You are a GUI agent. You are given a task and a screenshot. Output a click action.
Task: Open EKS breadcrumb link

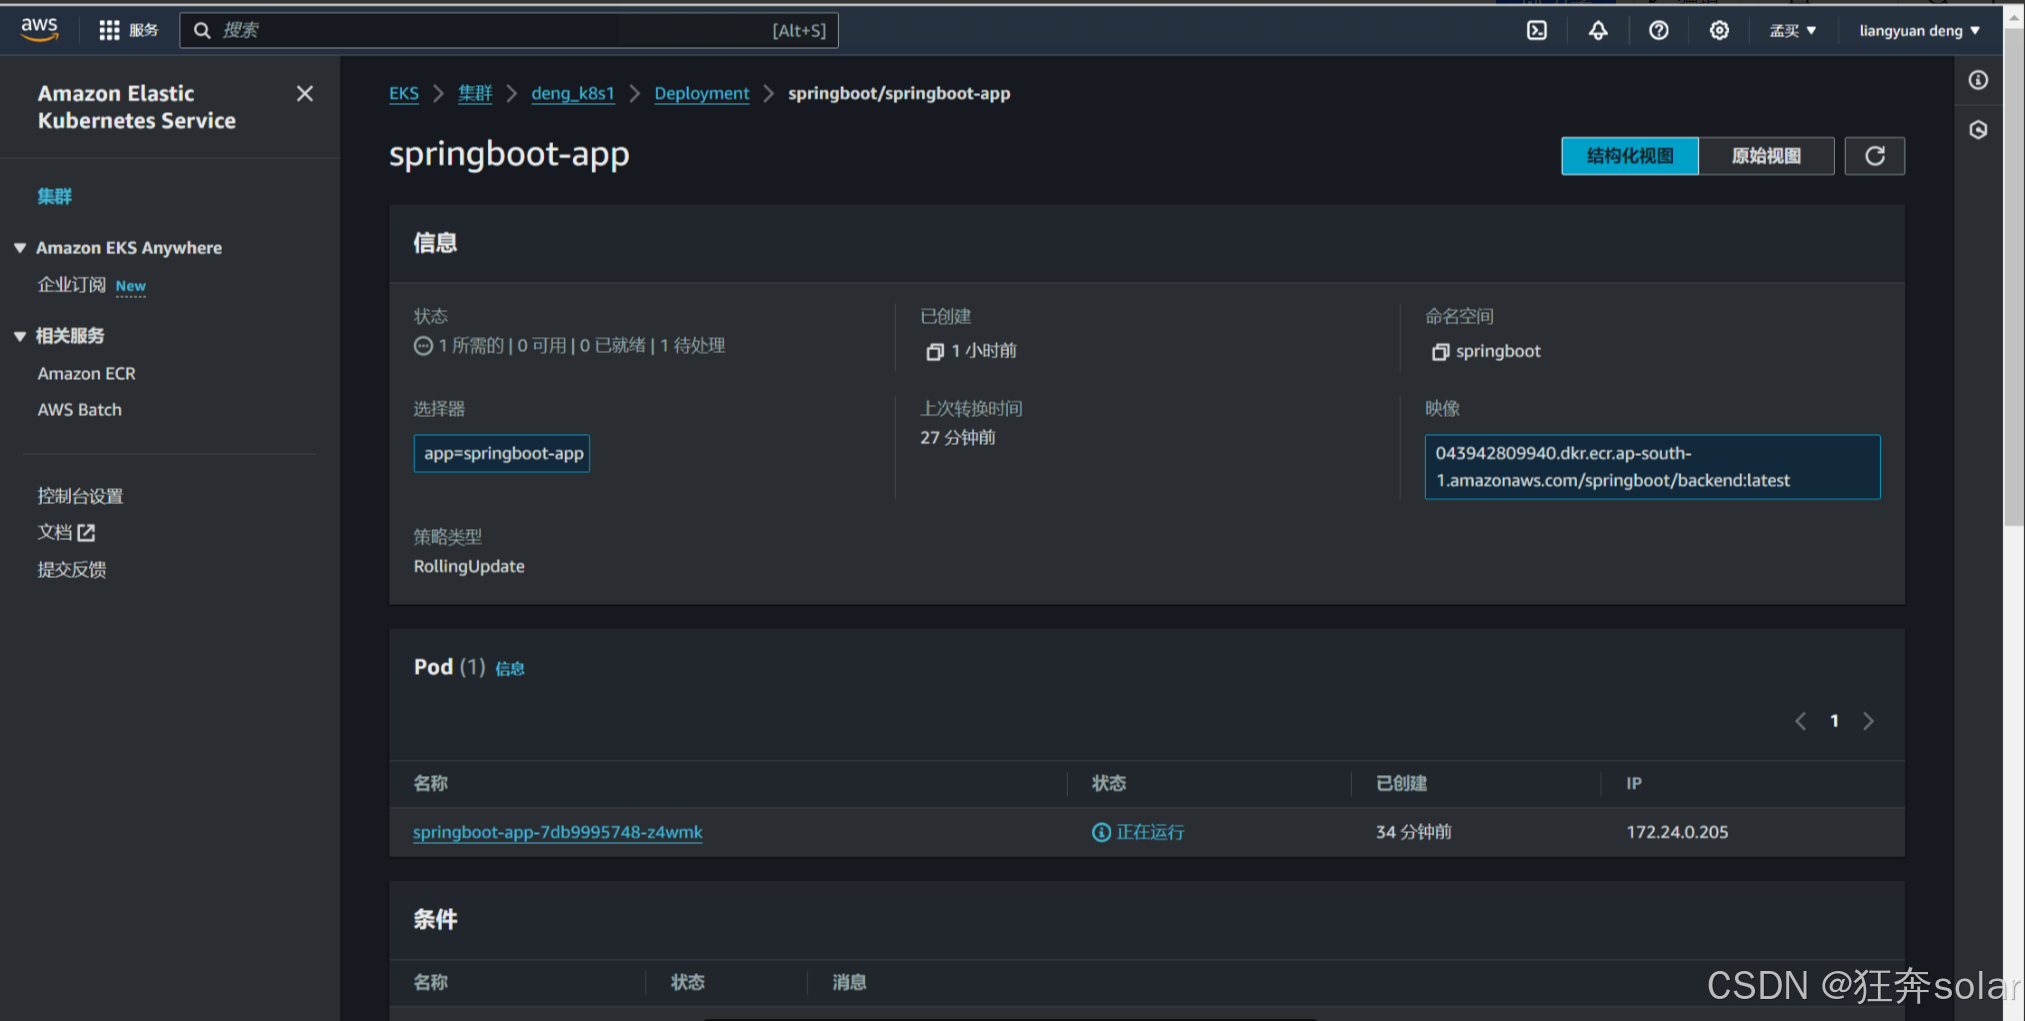[x=404, y=93]
